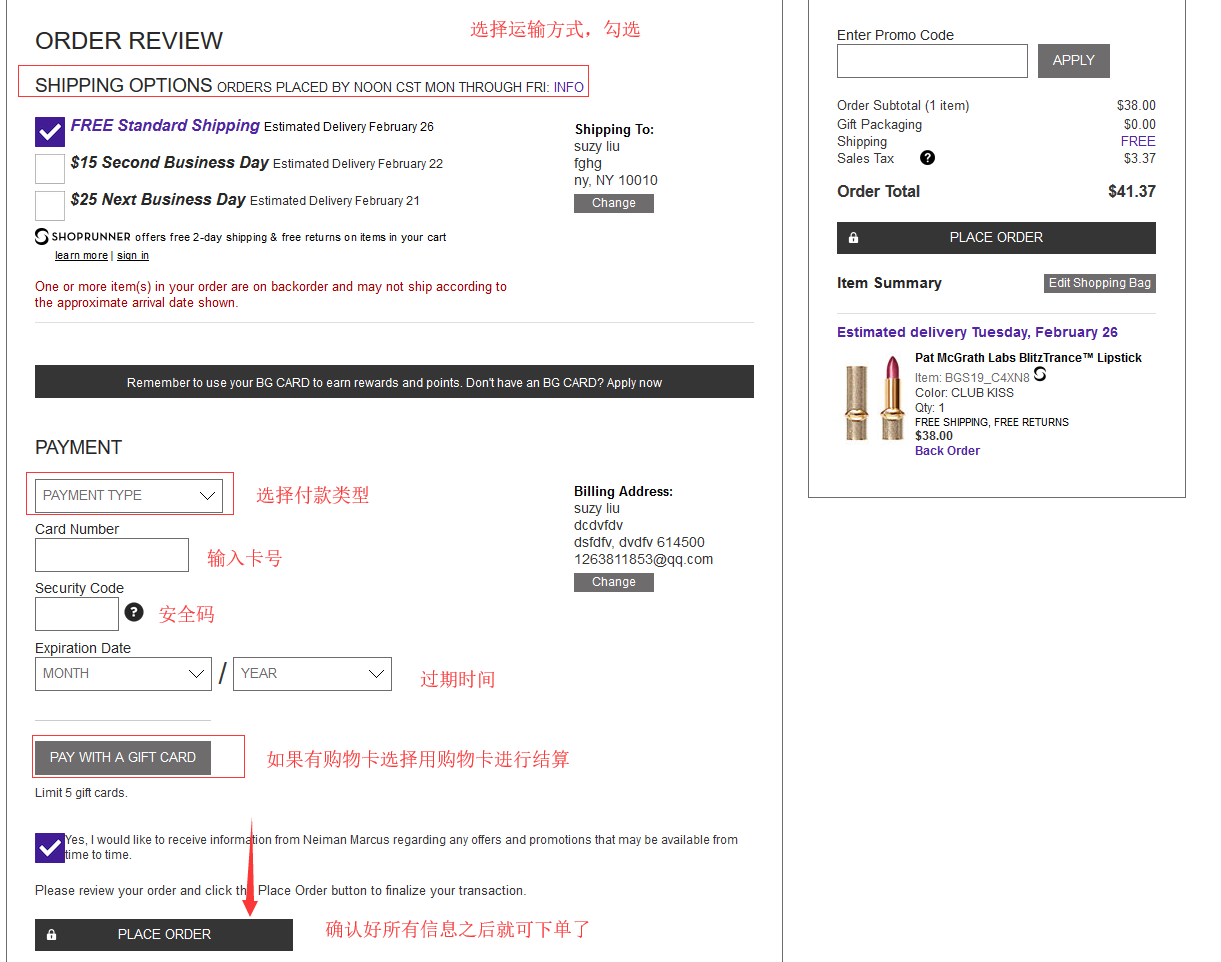Open the PAYMENT TYPE dropdown

click(x=129, y=495)
